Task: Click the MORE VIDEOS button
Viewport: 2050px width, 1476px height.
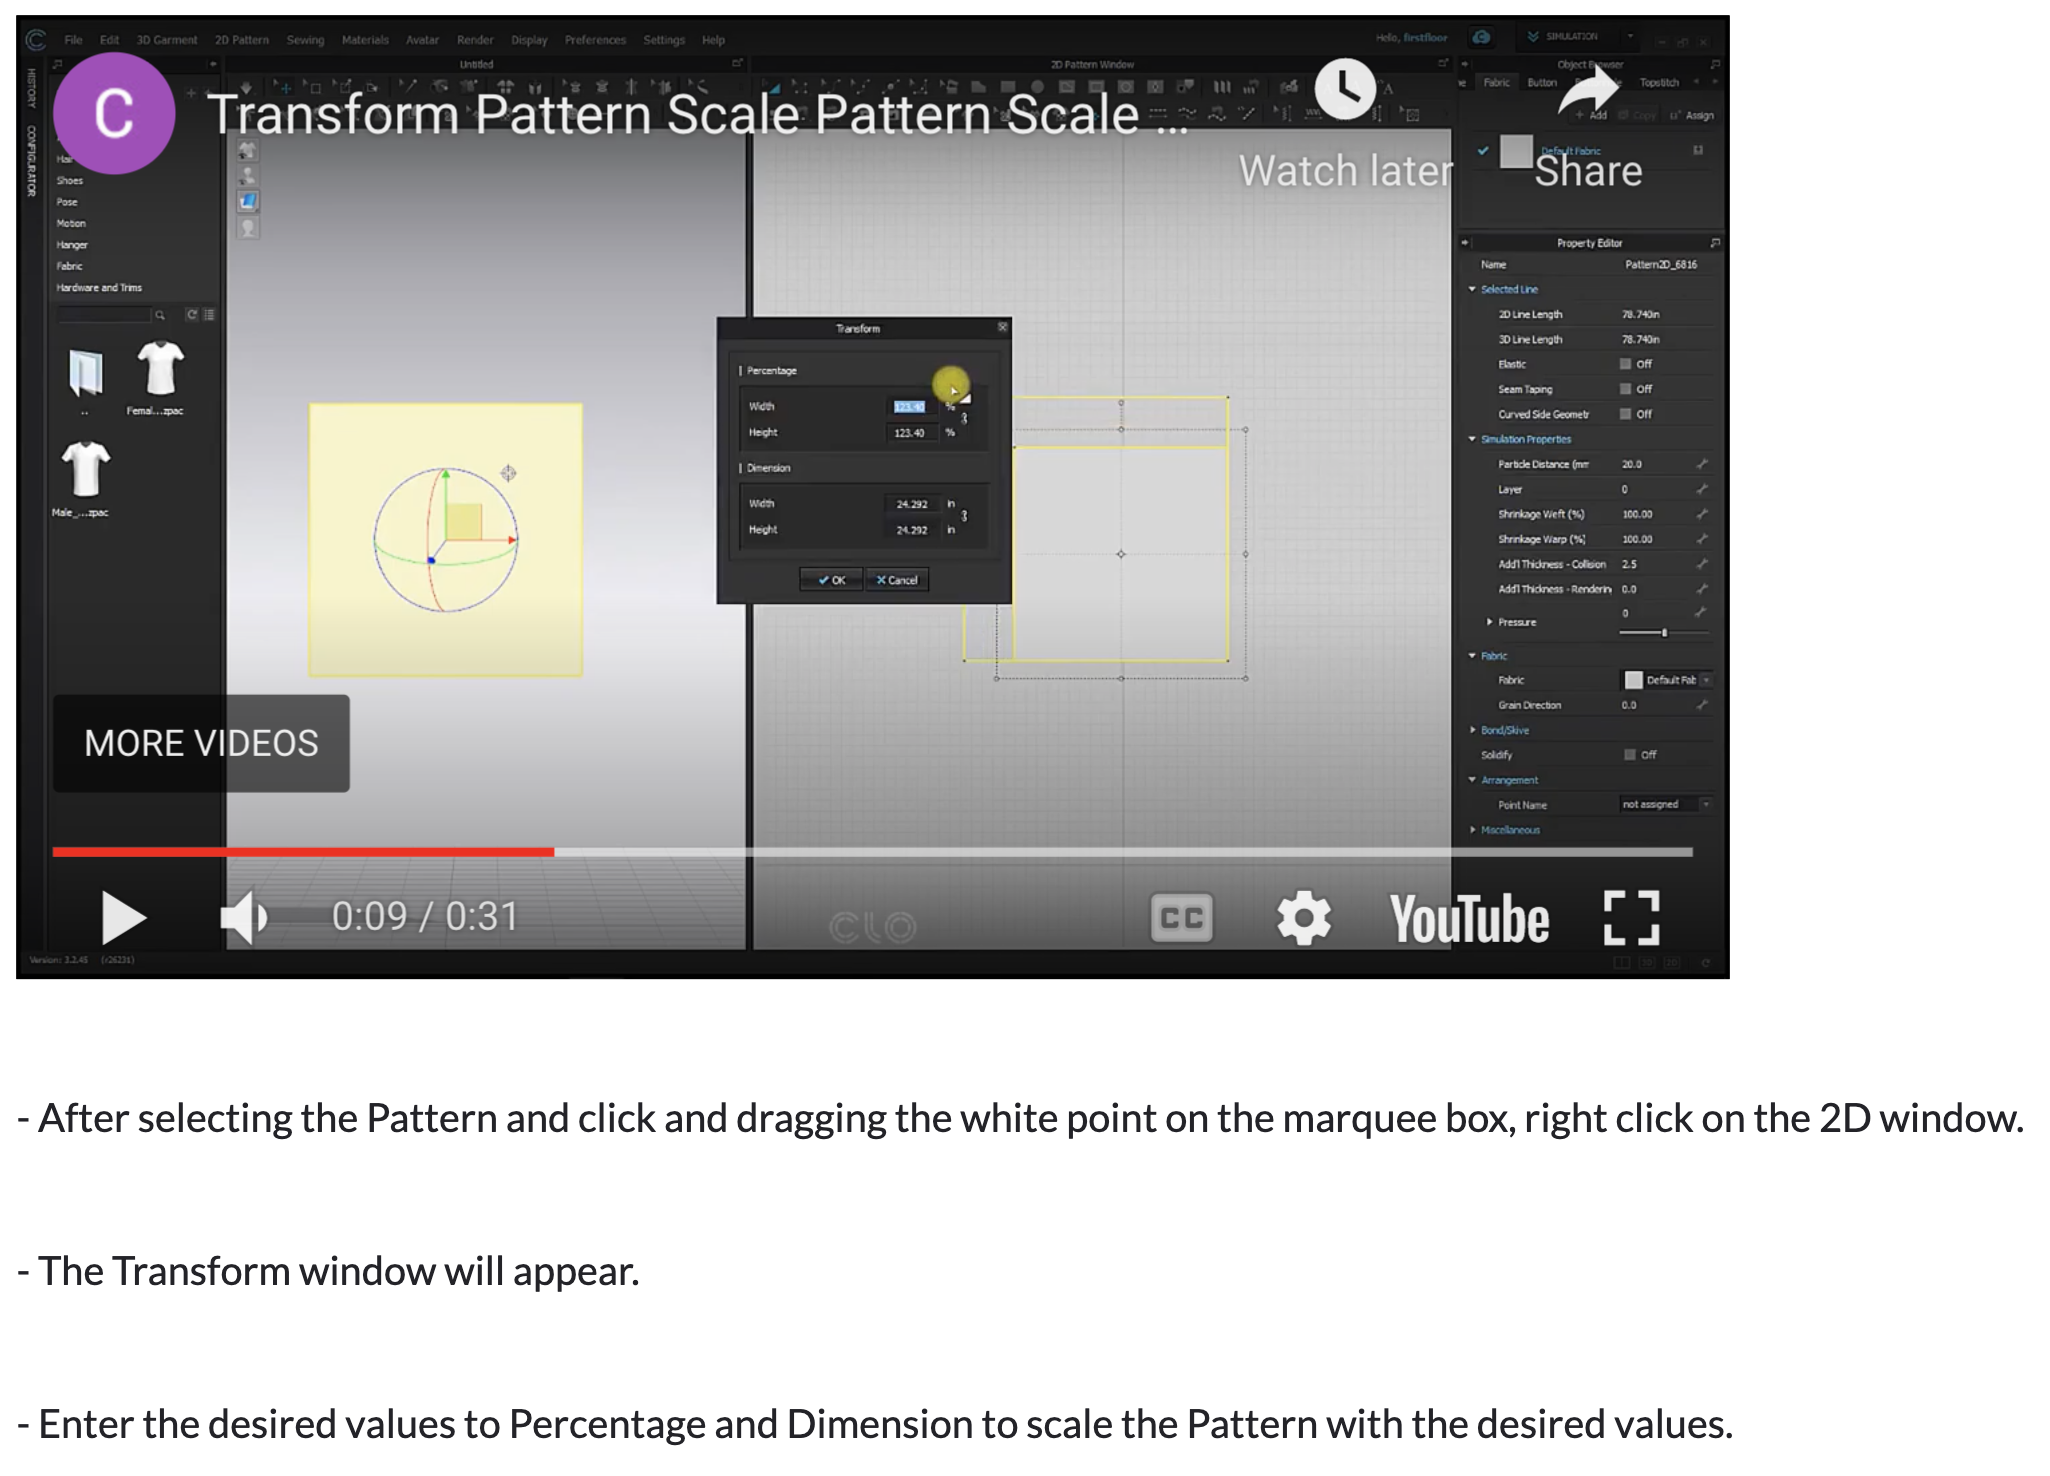Action: point(201,743)
